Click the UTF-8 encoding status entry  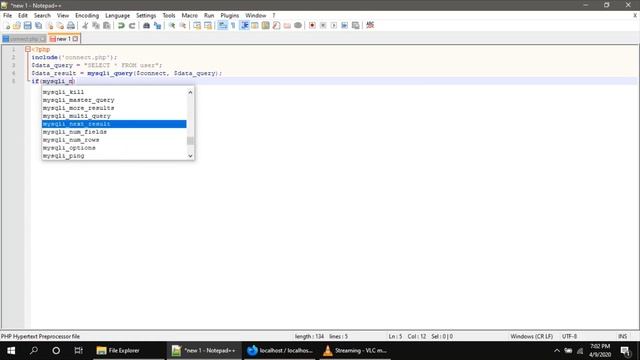tap(569, 336)
